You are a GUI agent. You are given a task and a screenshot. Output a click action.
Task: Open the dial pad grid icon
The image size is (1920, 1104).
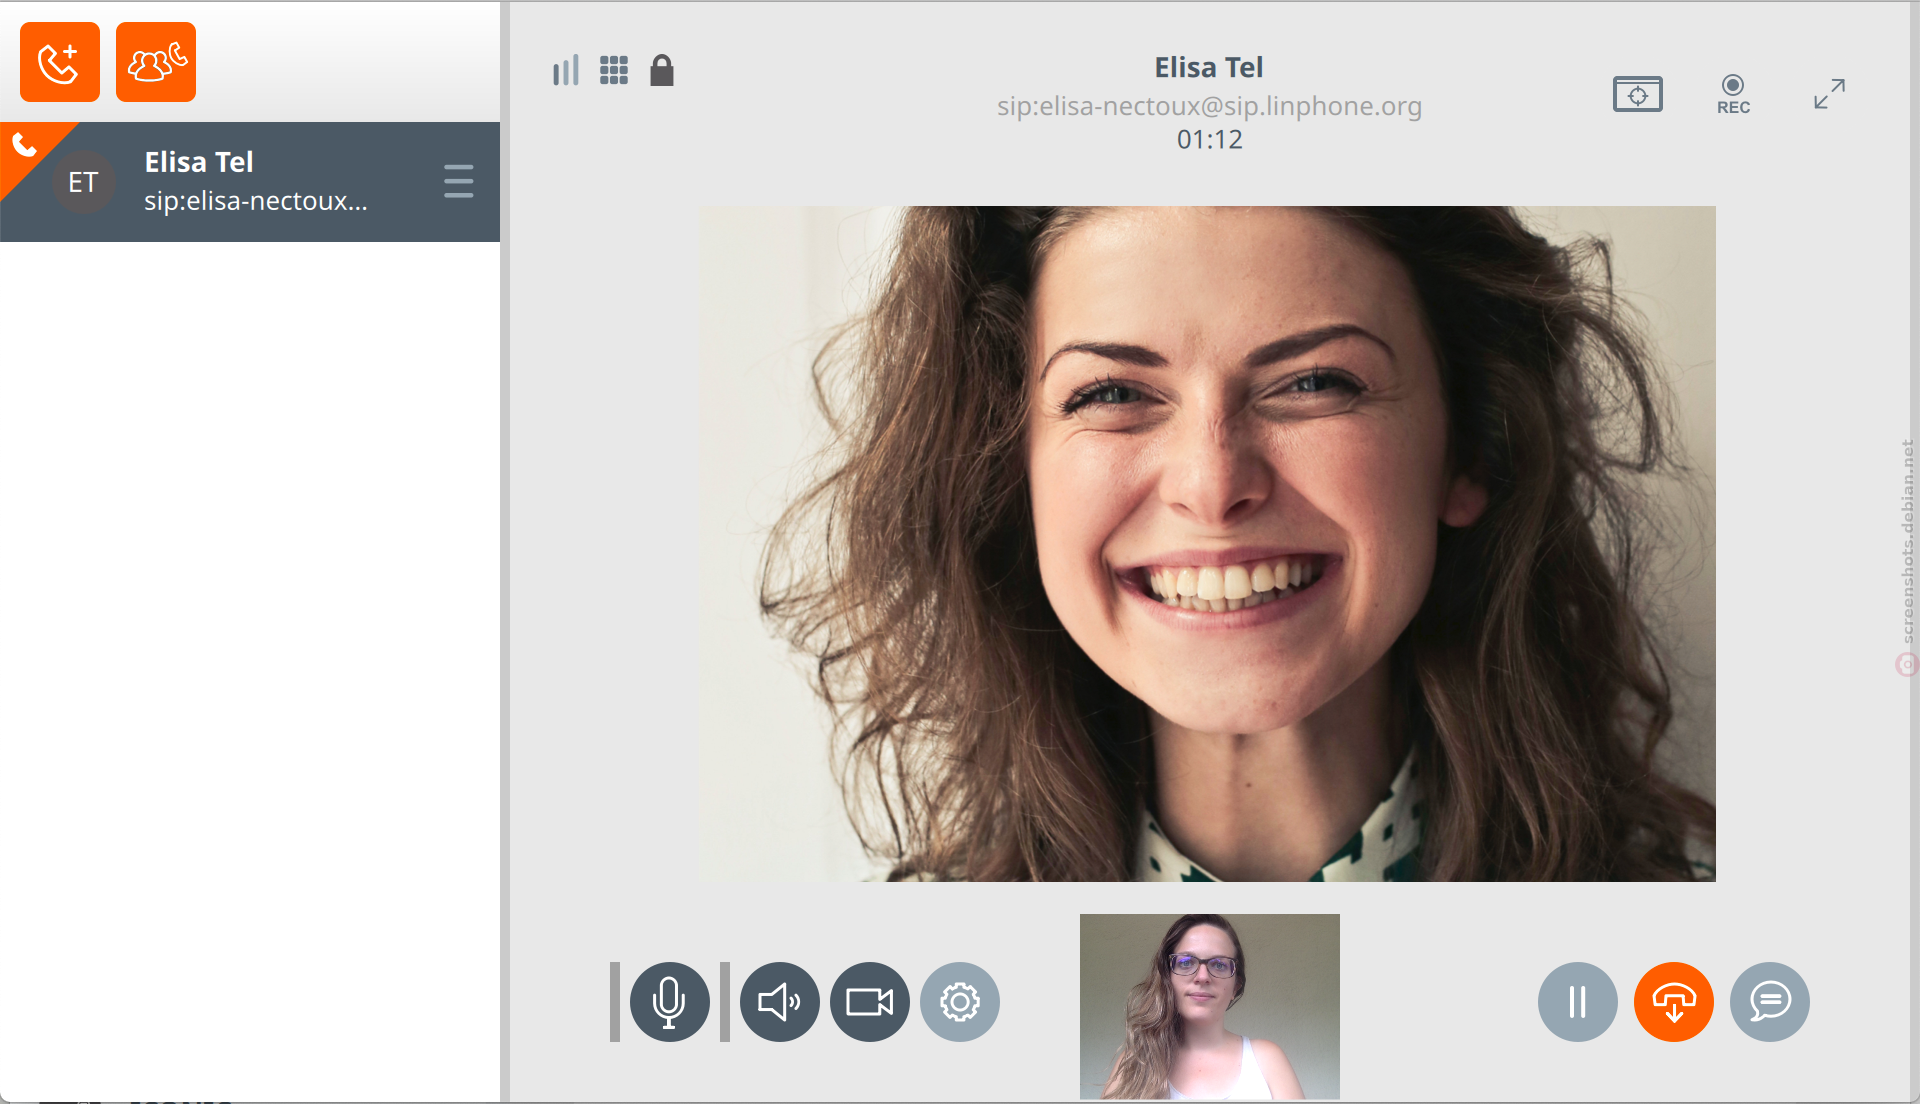click(x=614, y=71)
